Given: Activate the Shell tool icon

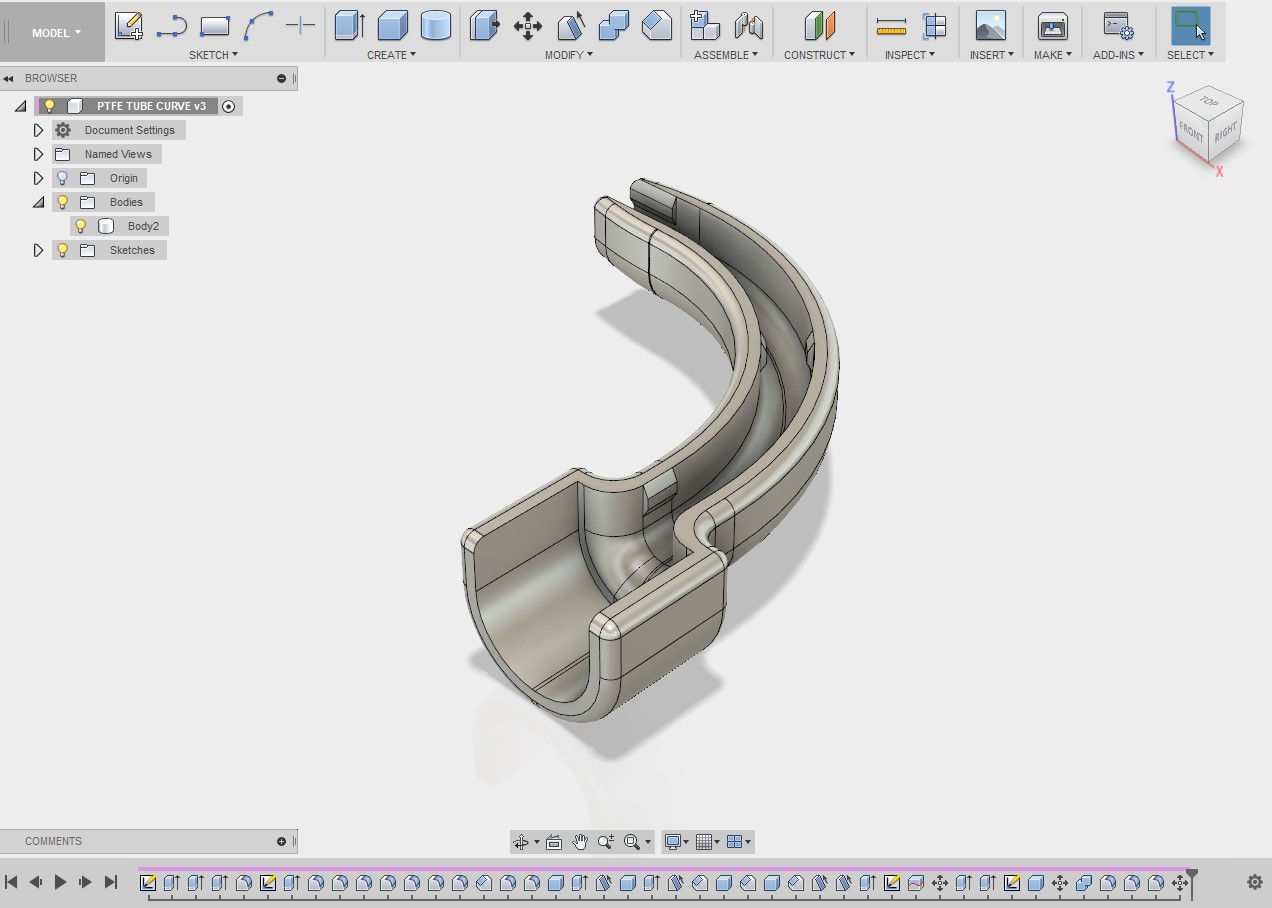Looking at the screenshot, I should pos(657,26).
